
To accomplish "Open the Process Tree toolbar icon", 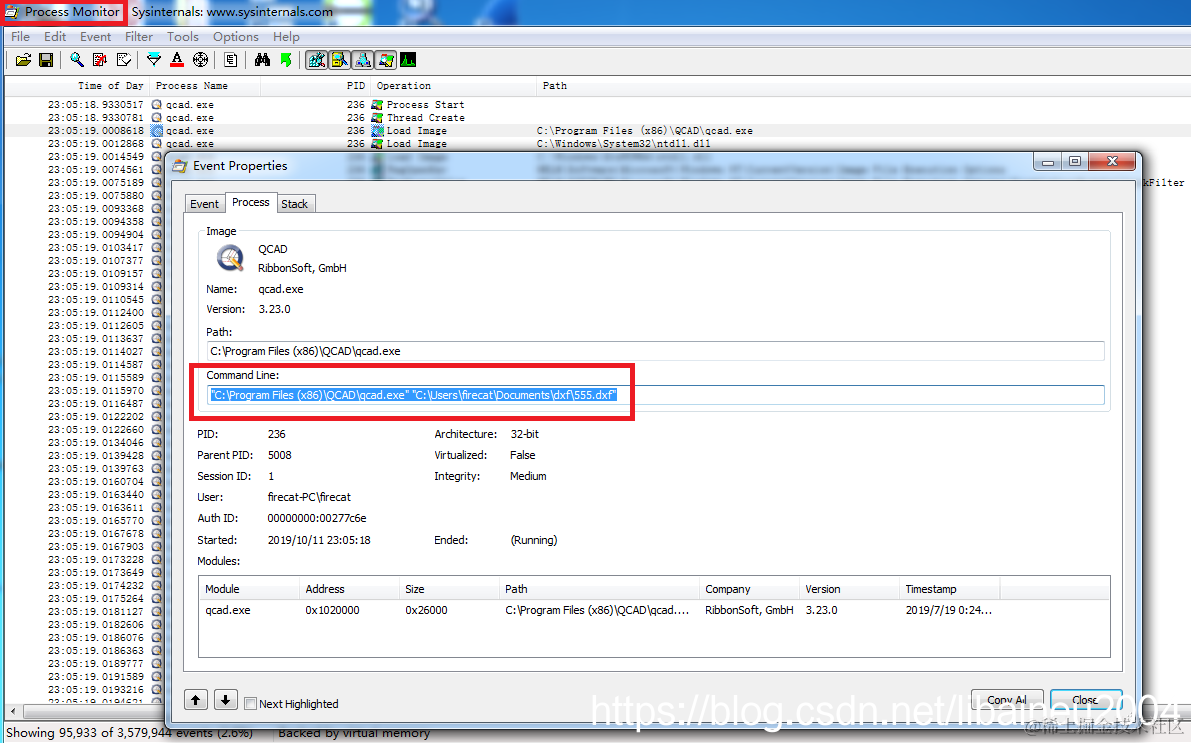I will point(231,60).
